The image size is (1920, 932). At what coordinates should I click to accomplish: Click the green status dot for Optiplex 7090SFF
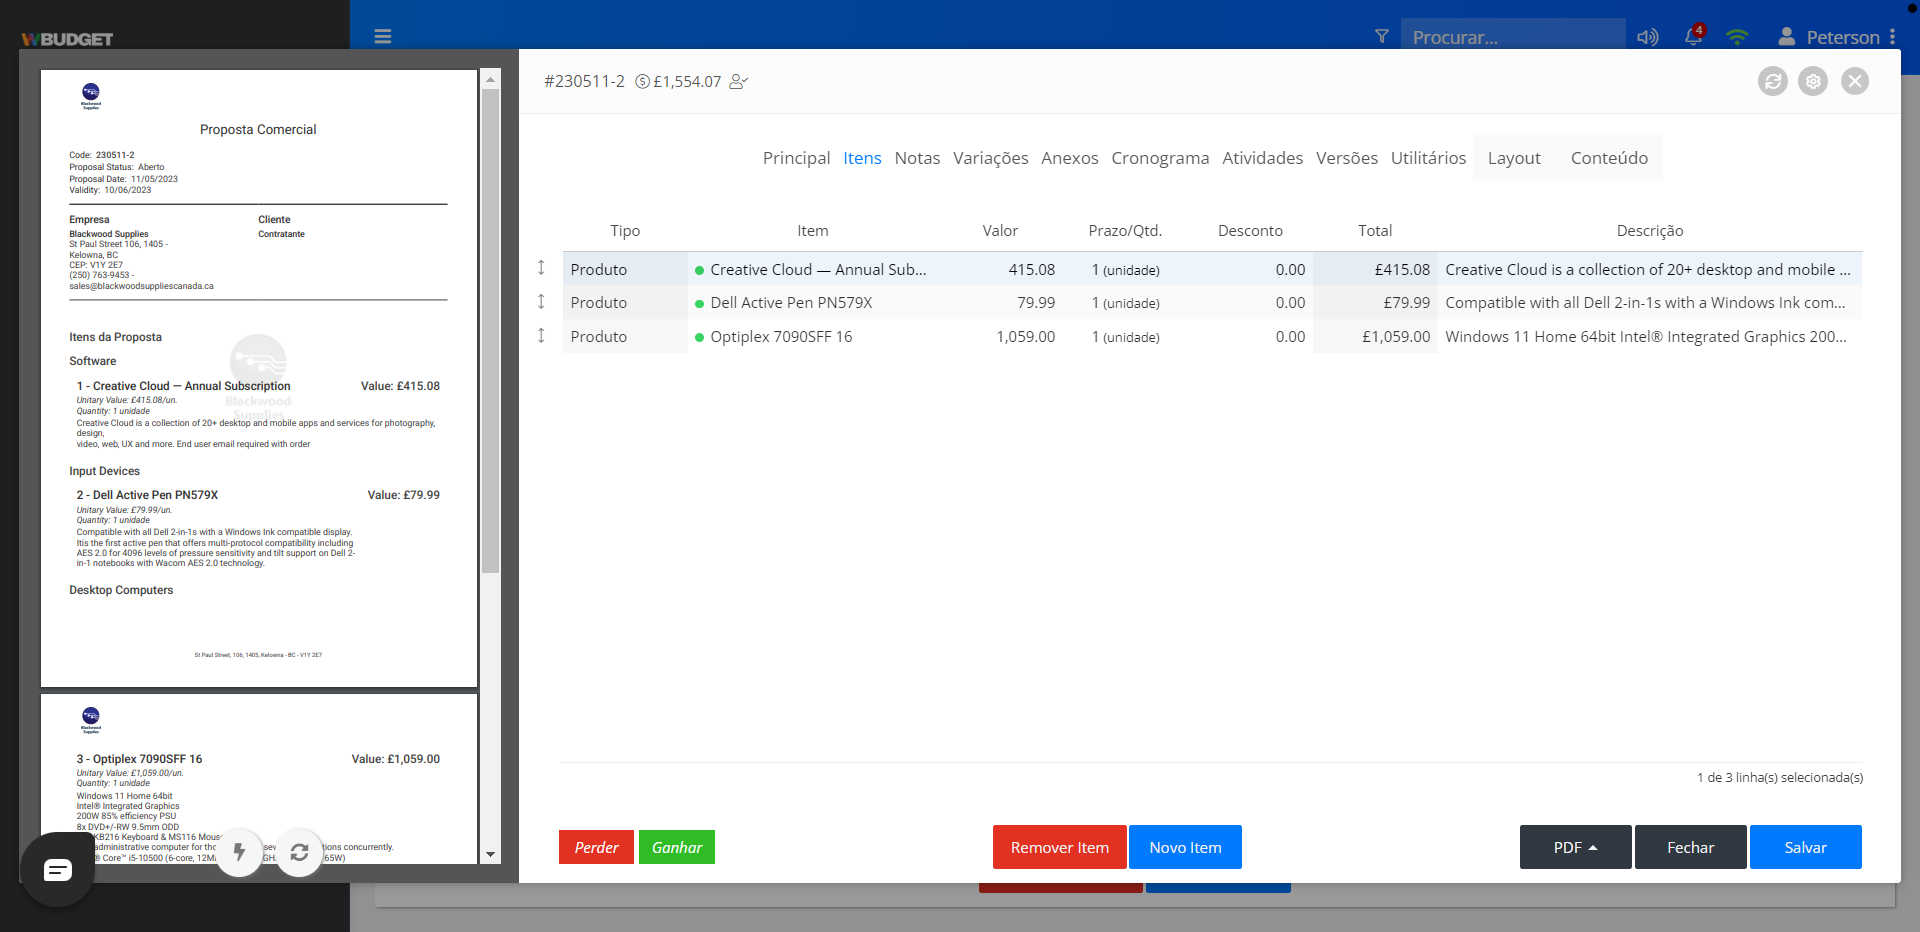pos(700,338)
